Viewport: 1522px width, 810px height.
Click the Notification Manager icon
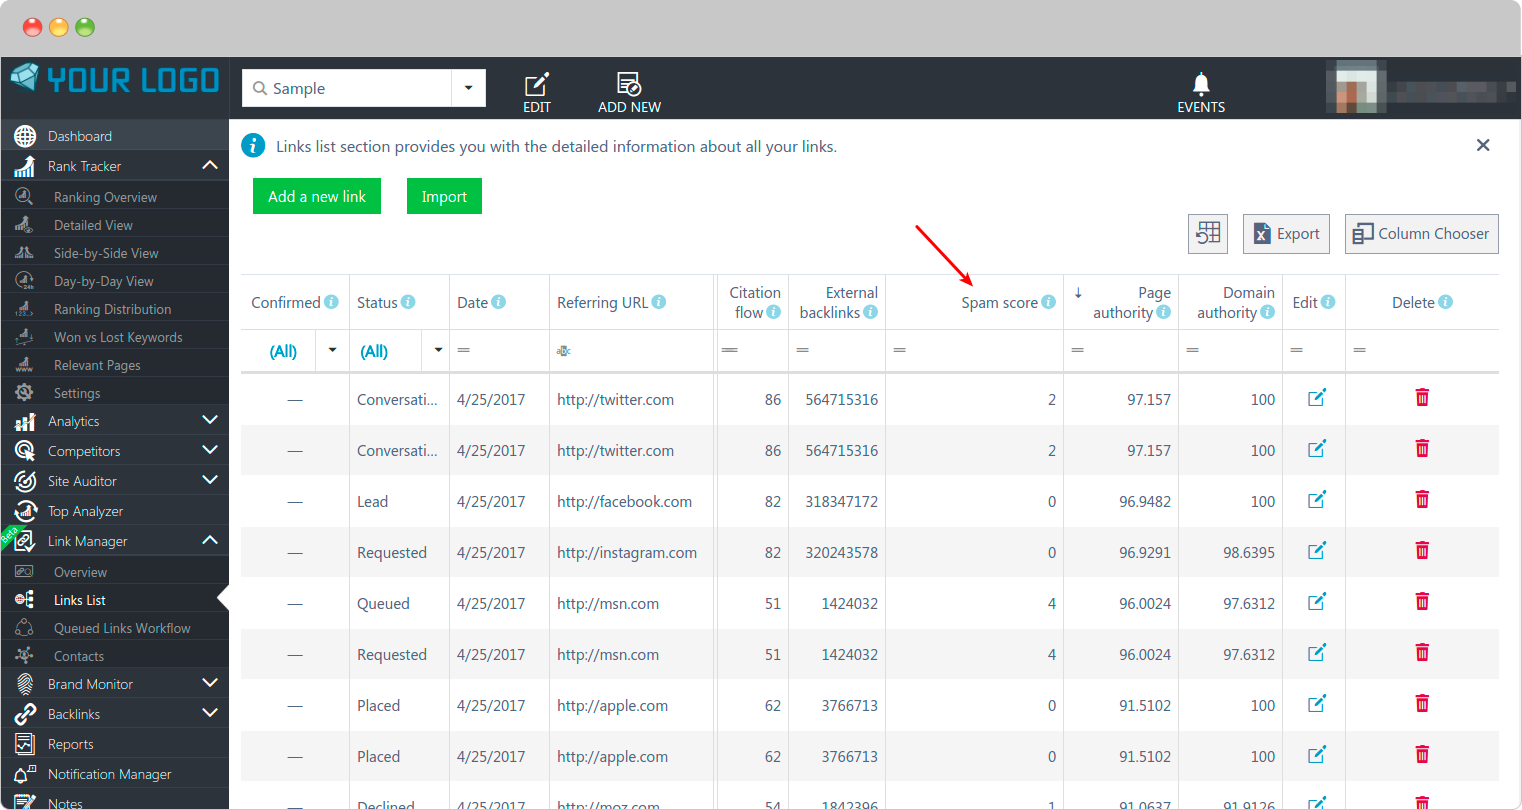(x=25, y=774)
